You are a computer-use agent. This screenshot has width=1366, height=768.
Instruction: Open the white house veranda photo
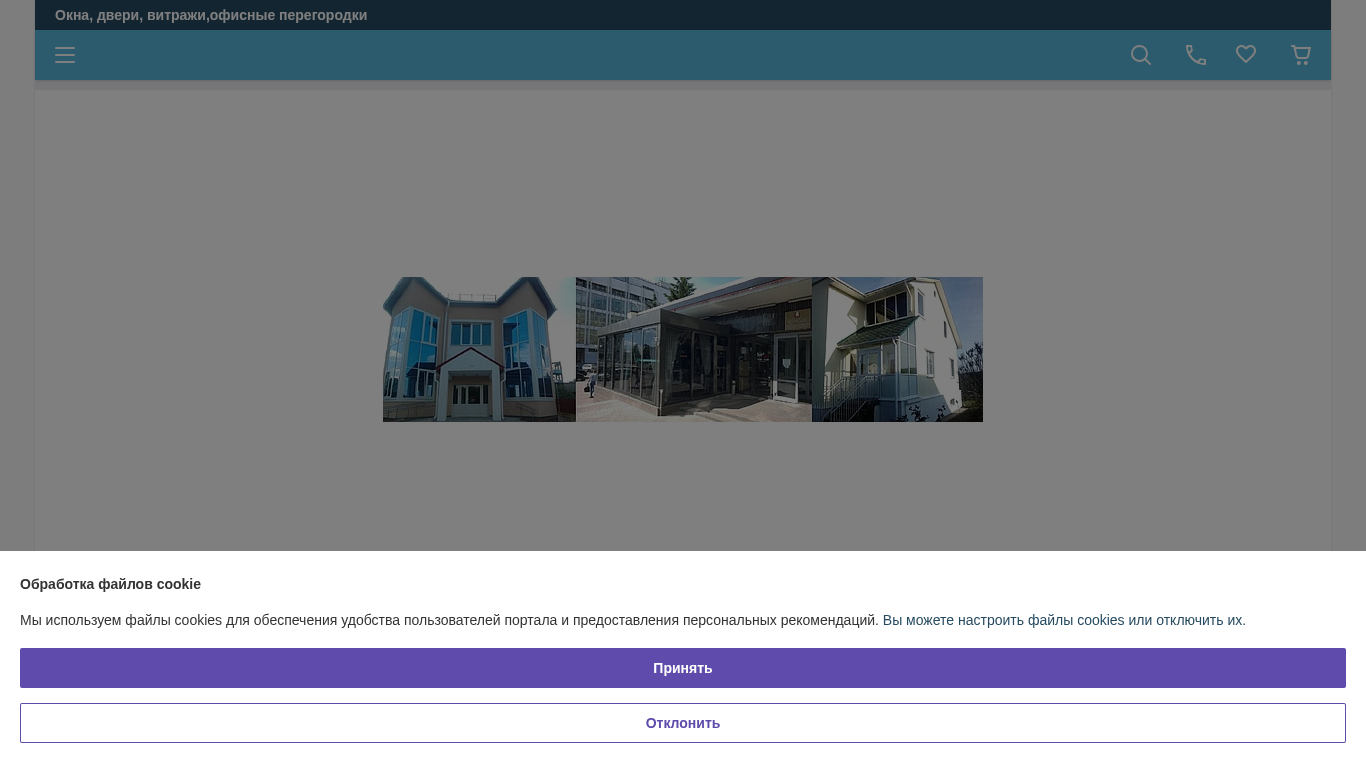click(897, 349)
